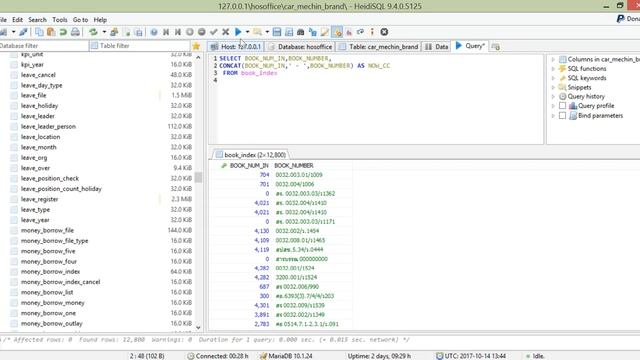Click the green Refresh icon
This screenshot has width=640, height=360.
(93, 32)
